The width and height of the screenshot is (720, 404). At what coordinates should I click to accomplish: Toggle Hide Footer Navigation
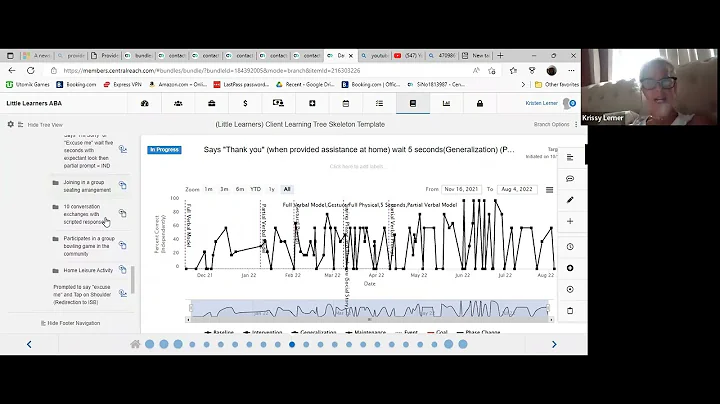(70, 323)
